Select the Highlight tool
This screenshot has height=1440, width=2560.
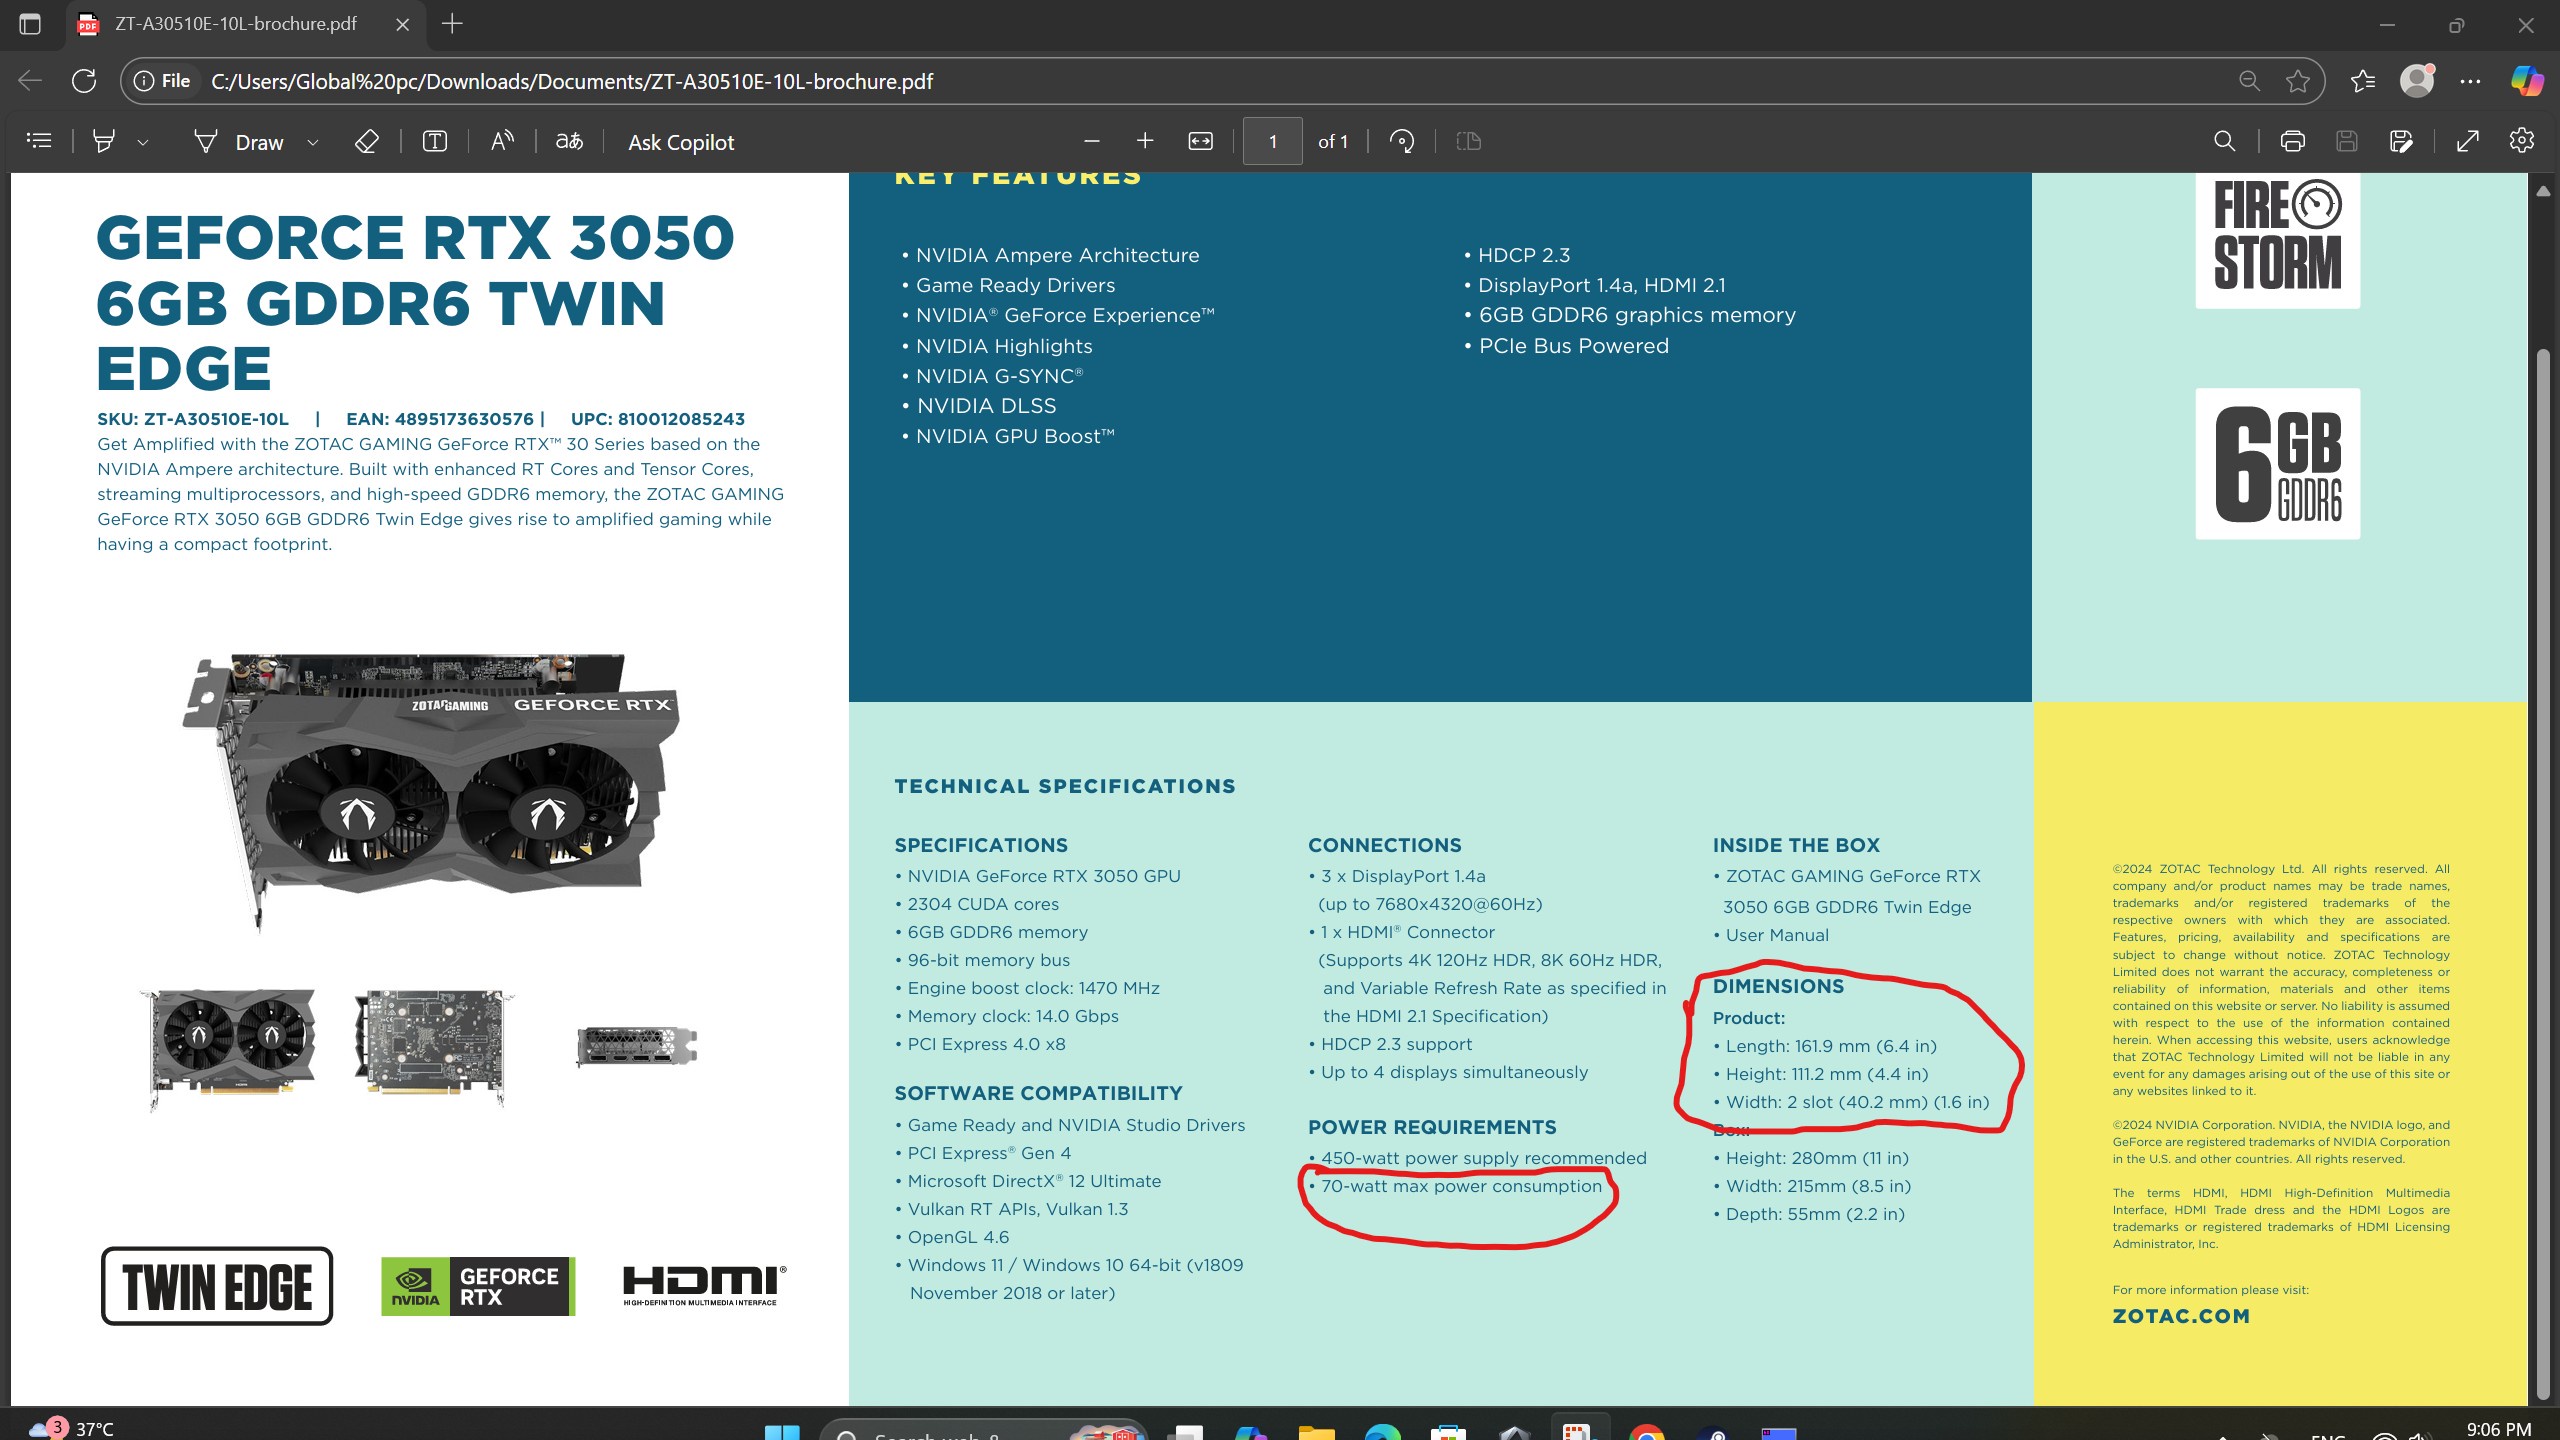click(x=103, y=141)
